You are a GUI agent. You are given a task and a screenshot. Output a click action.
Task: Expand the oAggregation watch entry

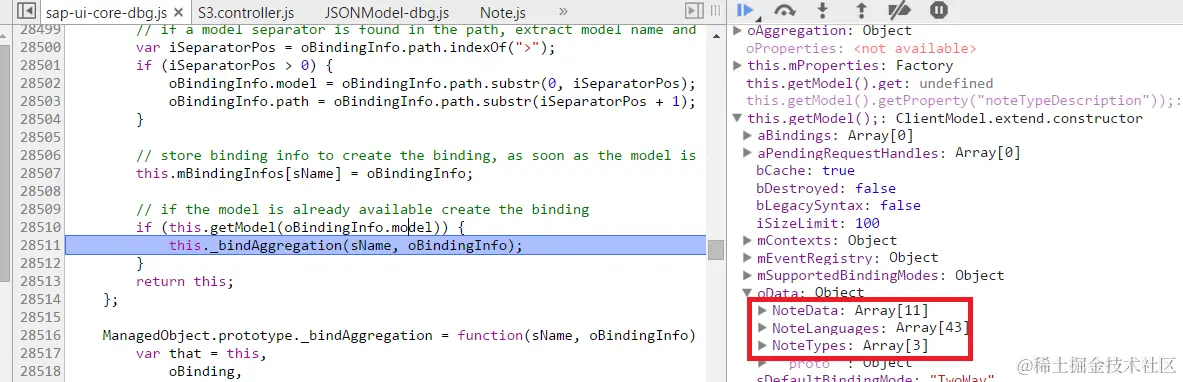tap(738, 31)
